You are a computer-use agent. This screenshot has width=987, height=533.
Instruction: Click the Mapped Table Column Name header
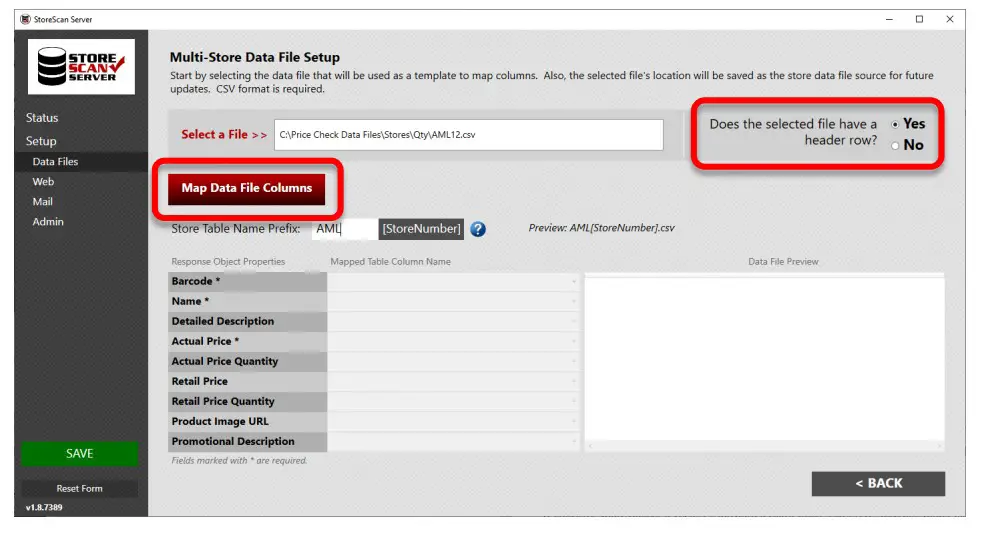[x=390, y=262]
